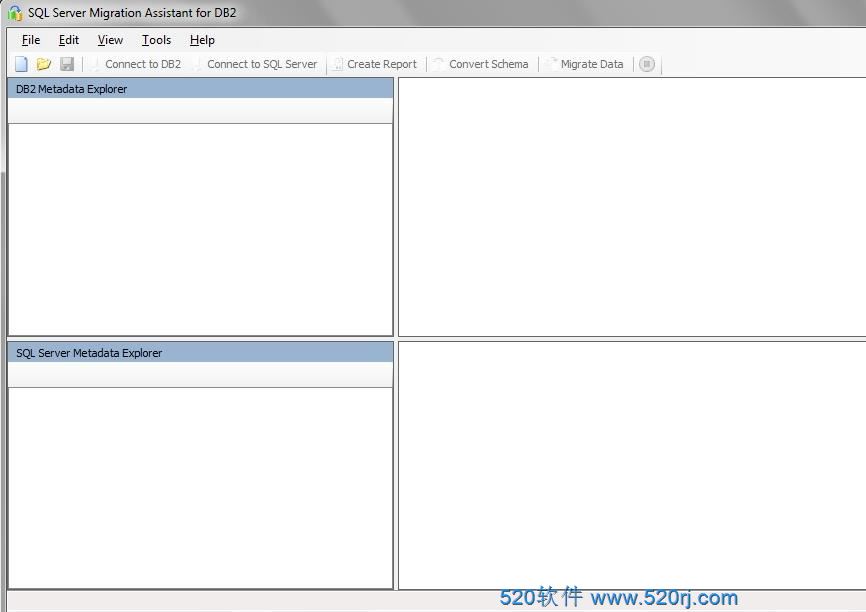Click the Save Project disk icon
This screenshot has height=612, width=866.
[67, 64]
